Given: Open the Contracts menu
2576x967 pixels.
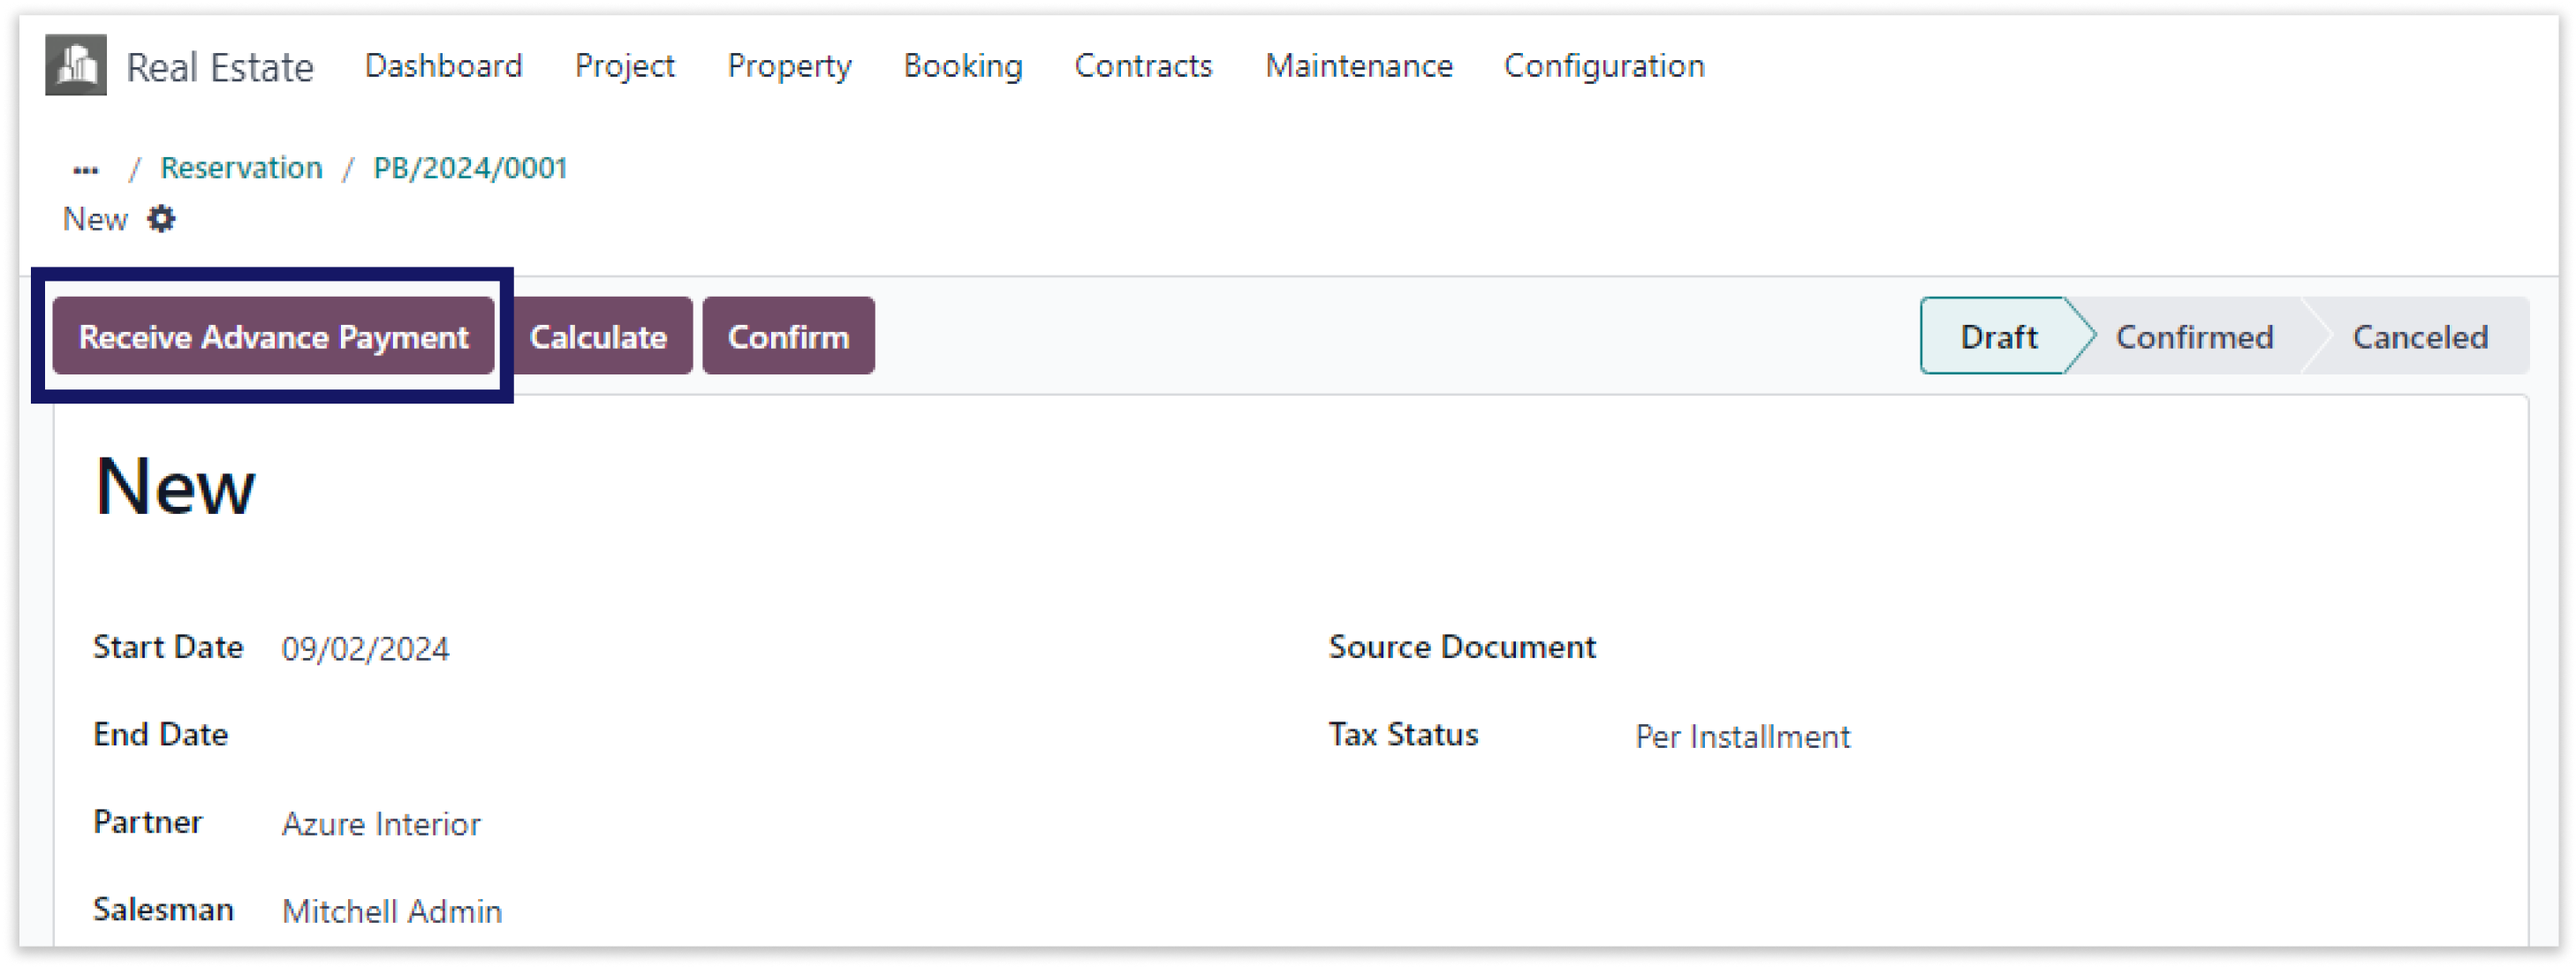Looking at the screenshot, I should (1143, 66).
